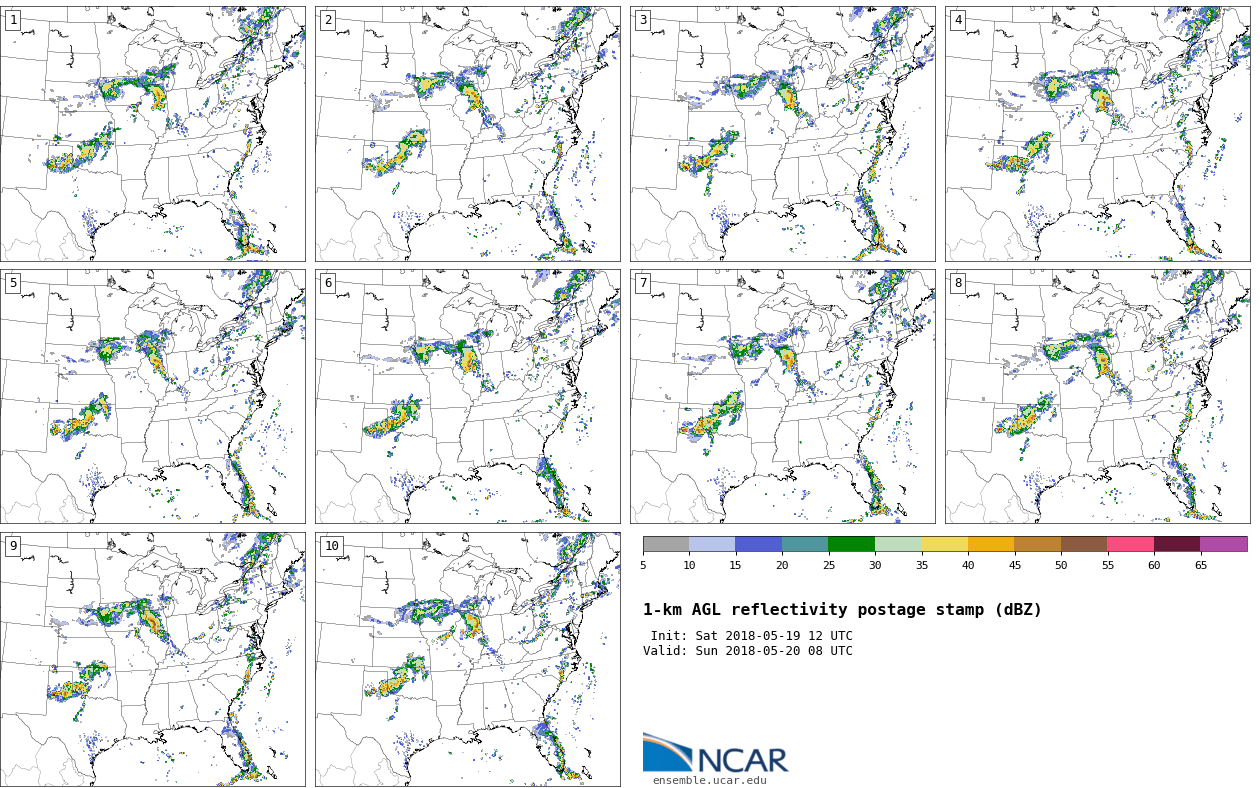1260x788 pixels.
Task: Select the pink 55–60 dBZ swatch
Action: click(x=1130, y=544)
